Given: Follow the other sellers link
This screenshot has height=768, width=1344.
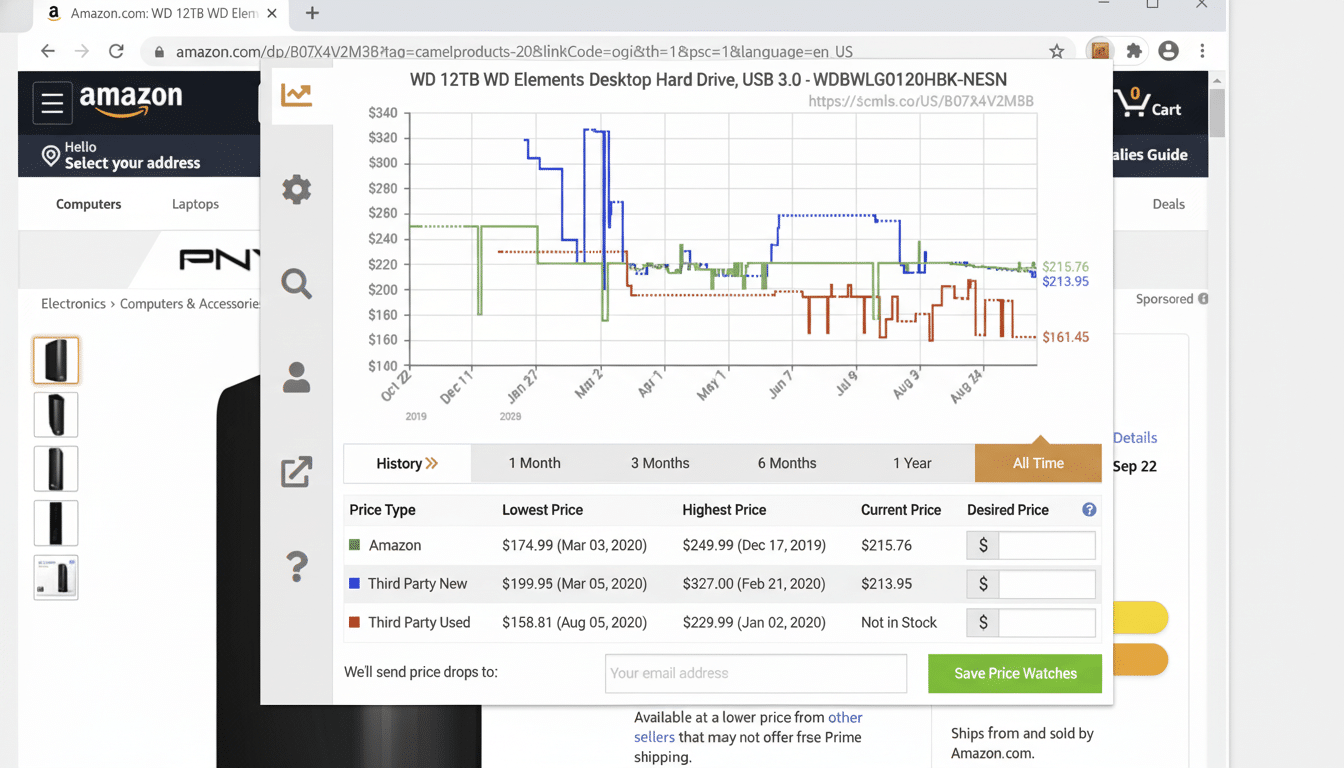Looking at the screenshot, I should pos(845,717).
